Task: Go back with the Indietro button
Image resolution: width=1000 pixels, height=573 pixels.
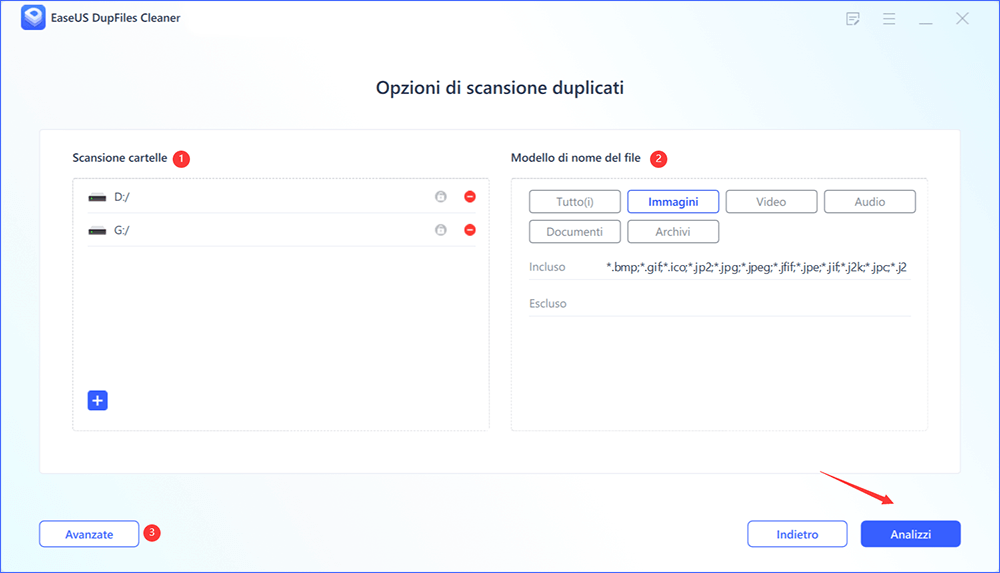Action: point(797,534)
